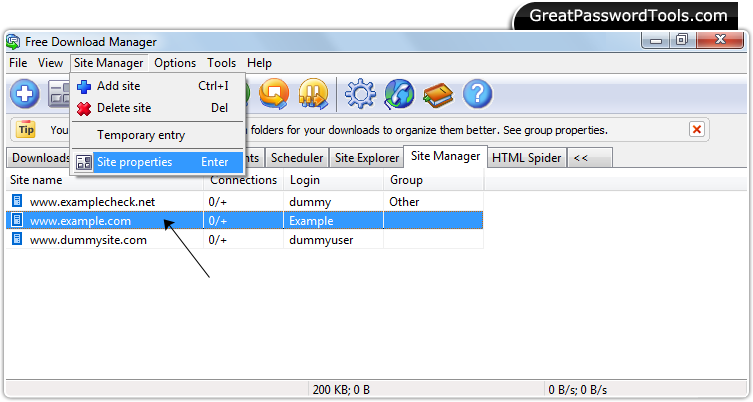Screen dimensions: 753x402
Task: Click the dummy login cell
Action: (333, 201)
